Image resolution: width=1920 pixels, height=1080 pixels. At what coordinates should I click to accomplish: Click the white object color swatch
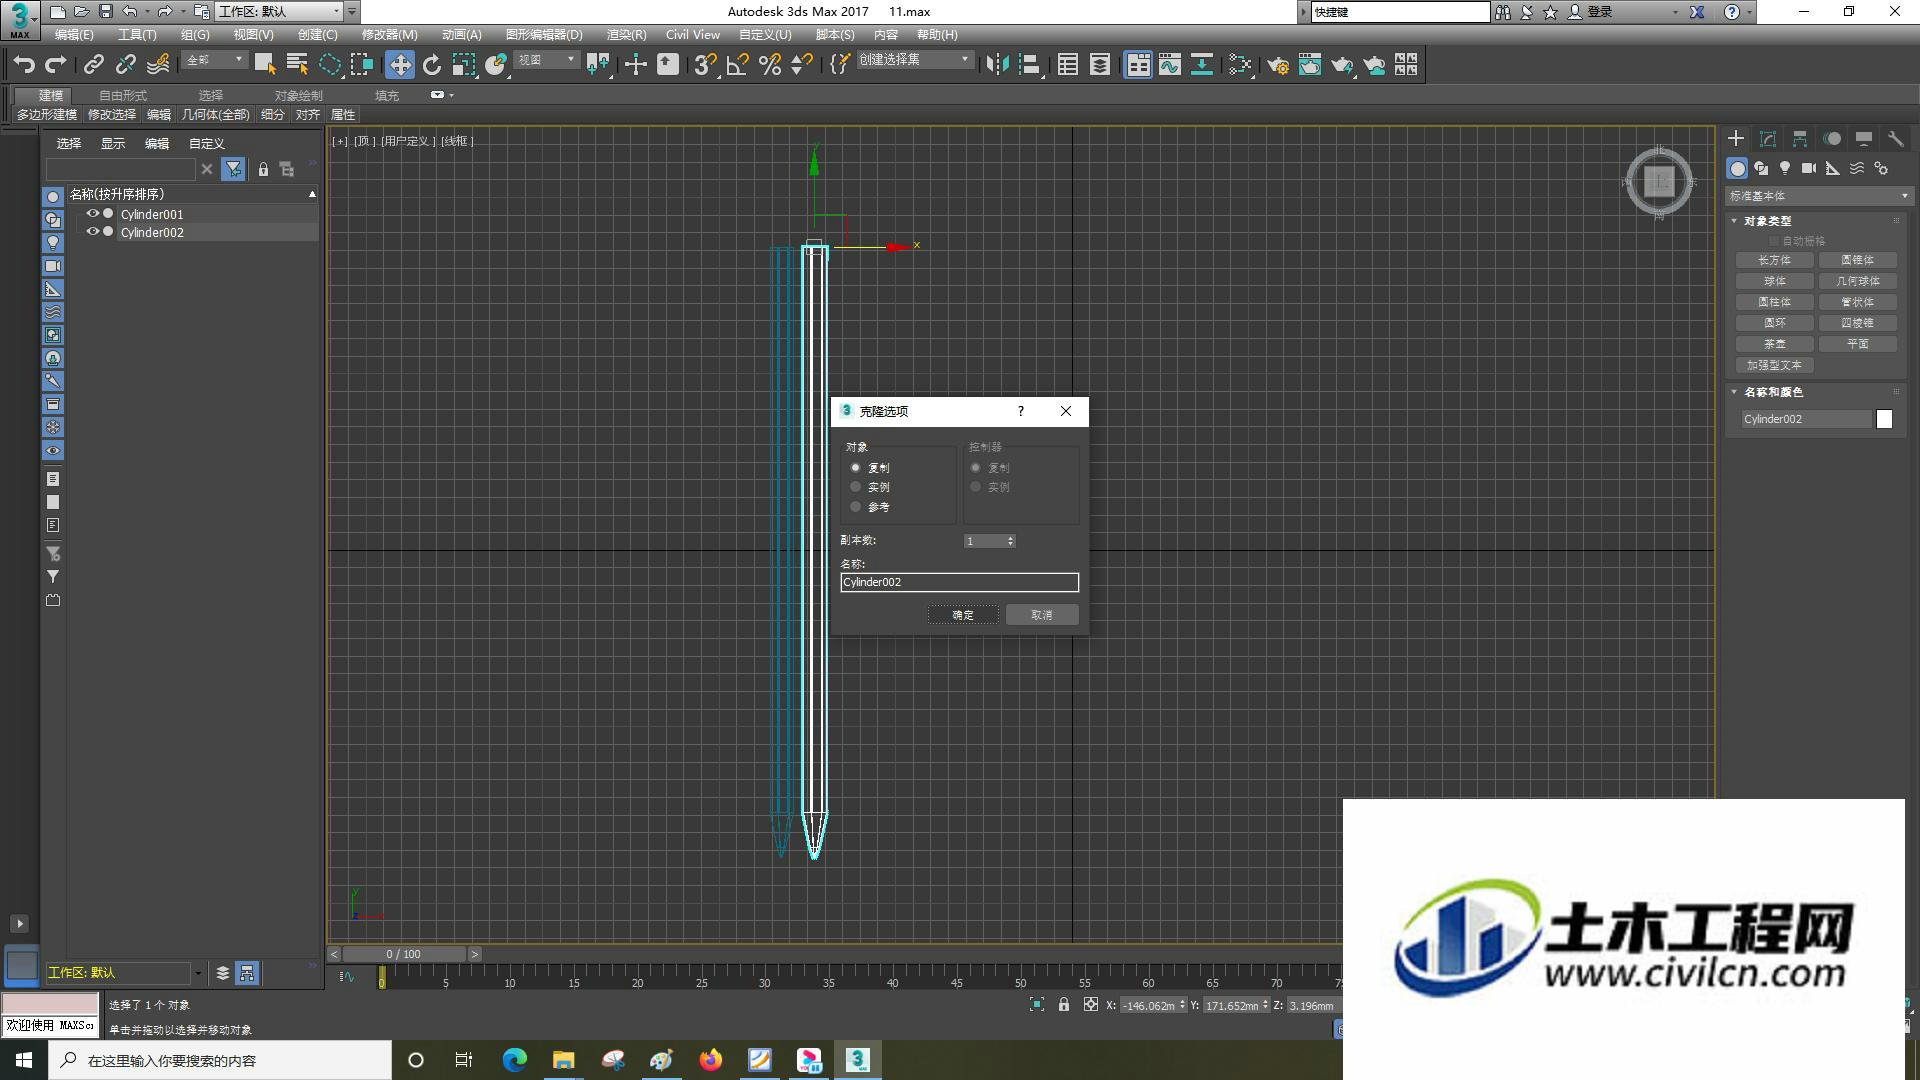[1885, 419]
